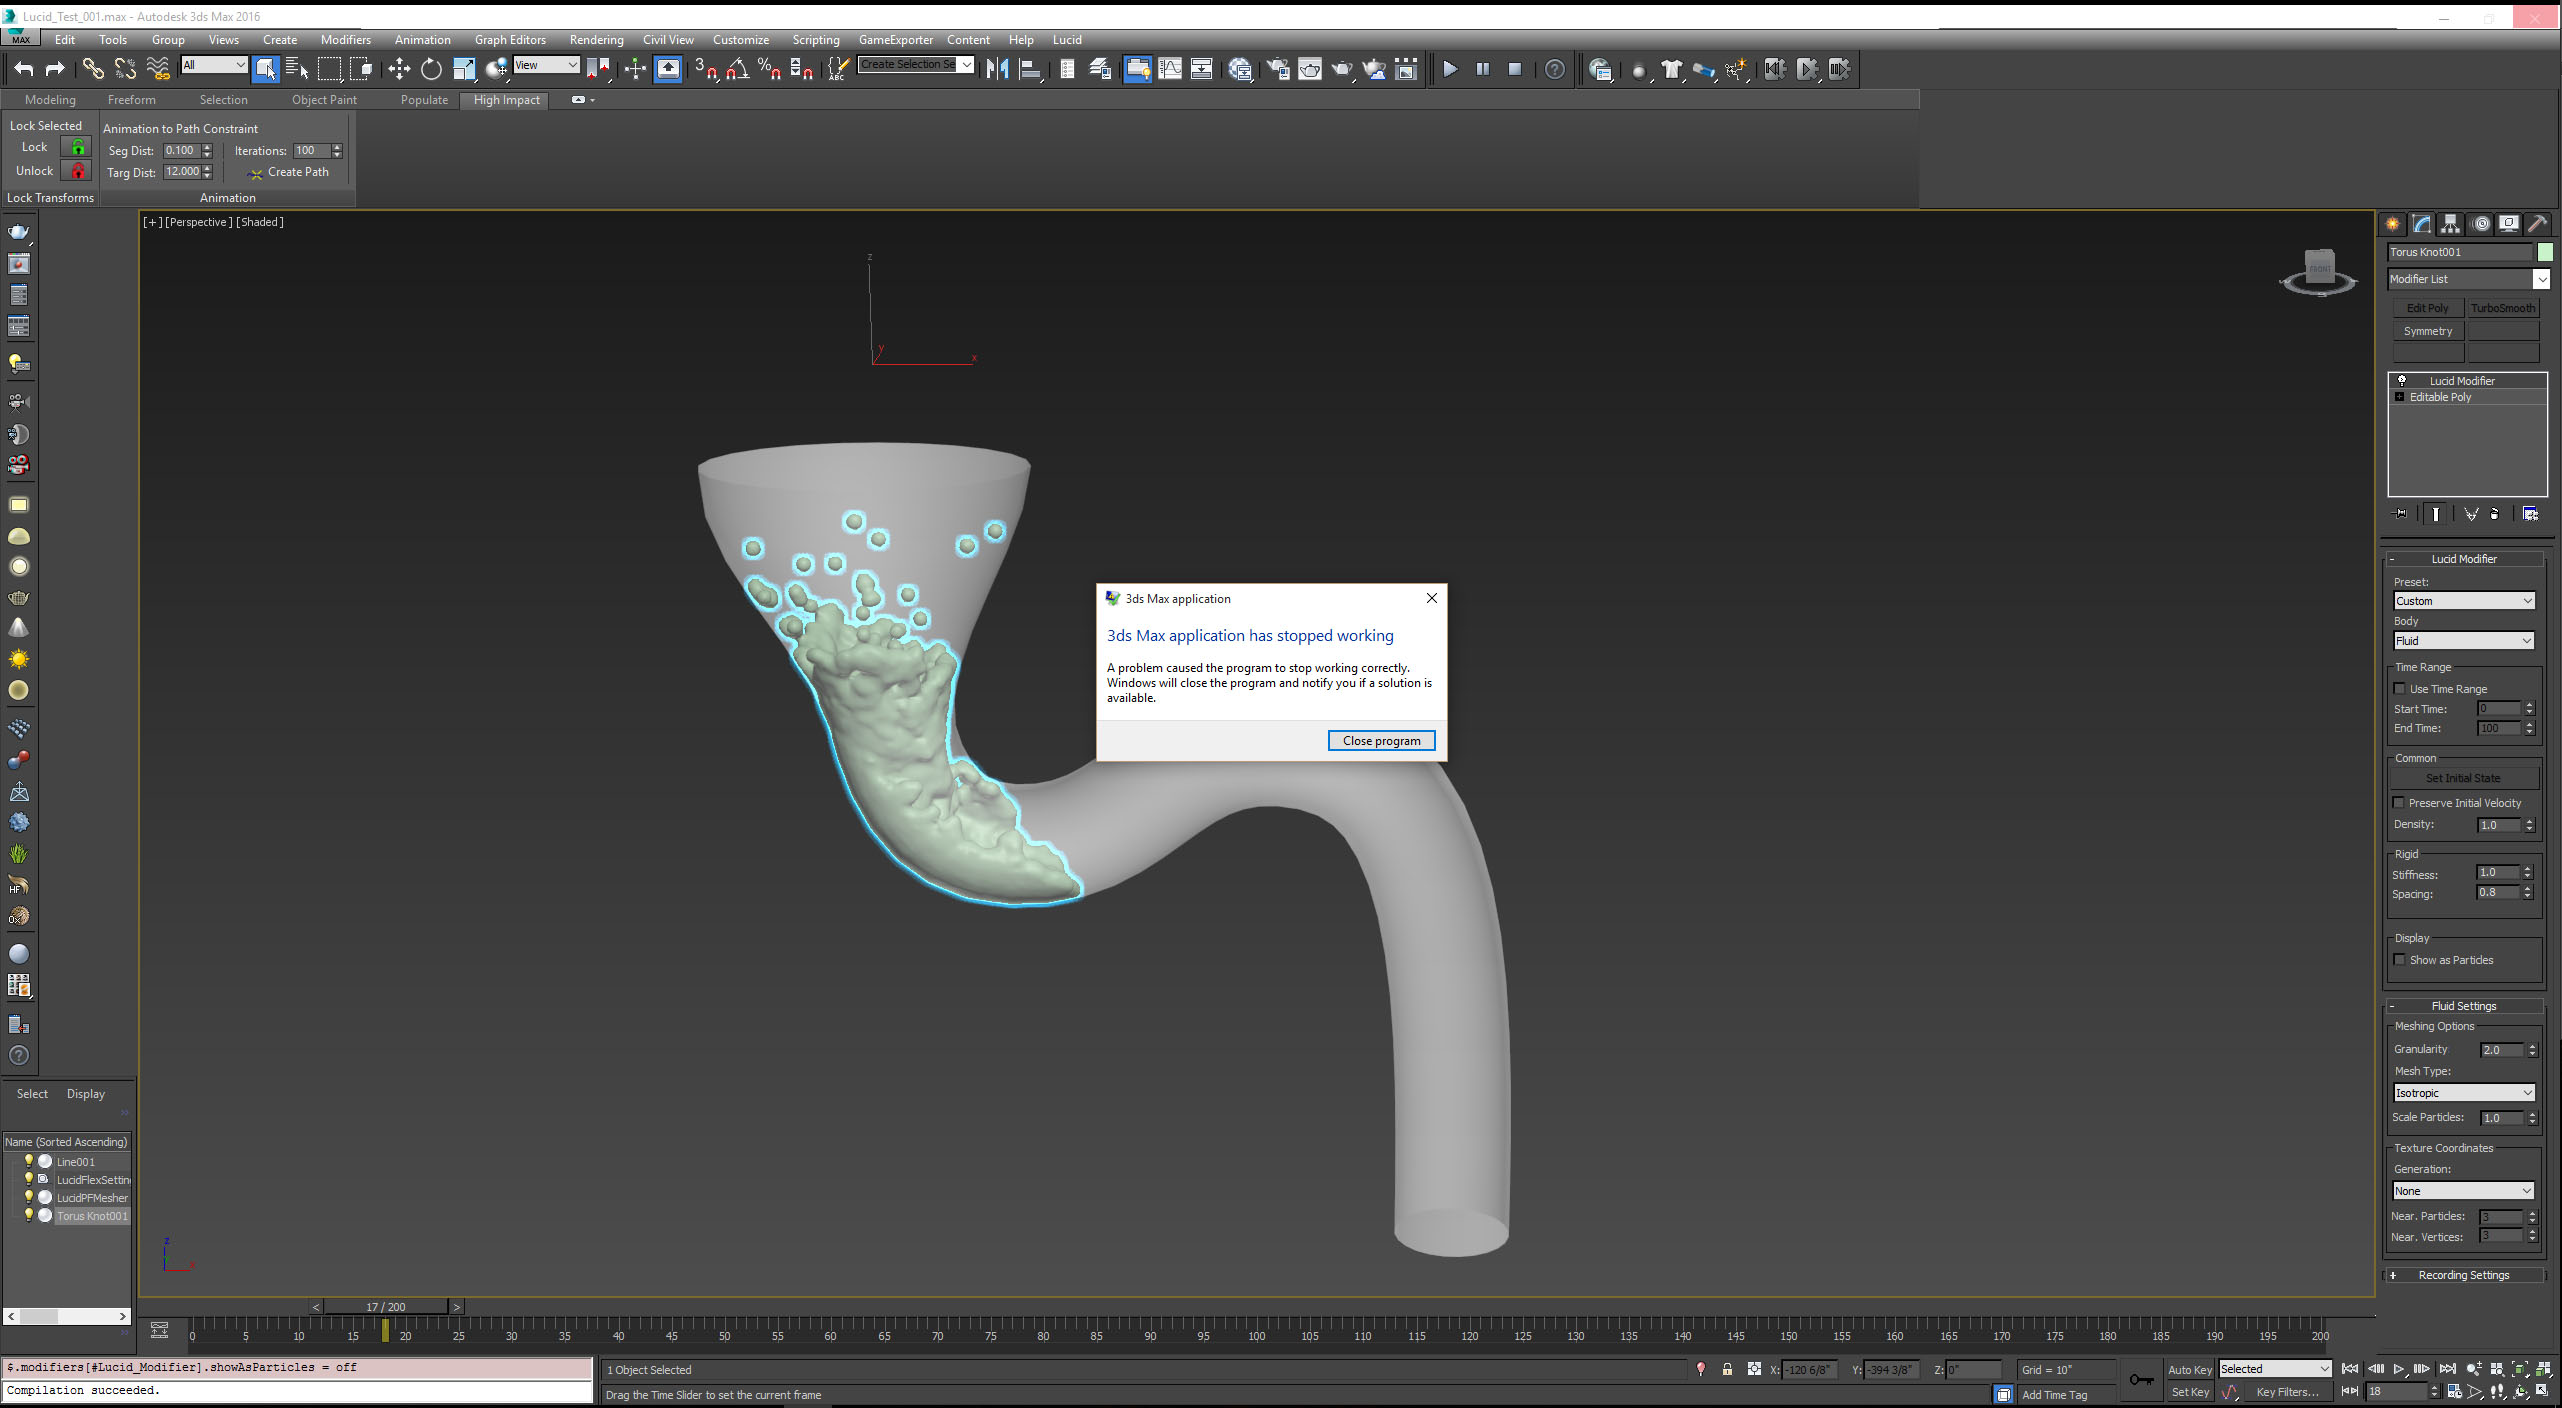
Task: Click the red Unlock icon
Action: [x=77, y=171]
